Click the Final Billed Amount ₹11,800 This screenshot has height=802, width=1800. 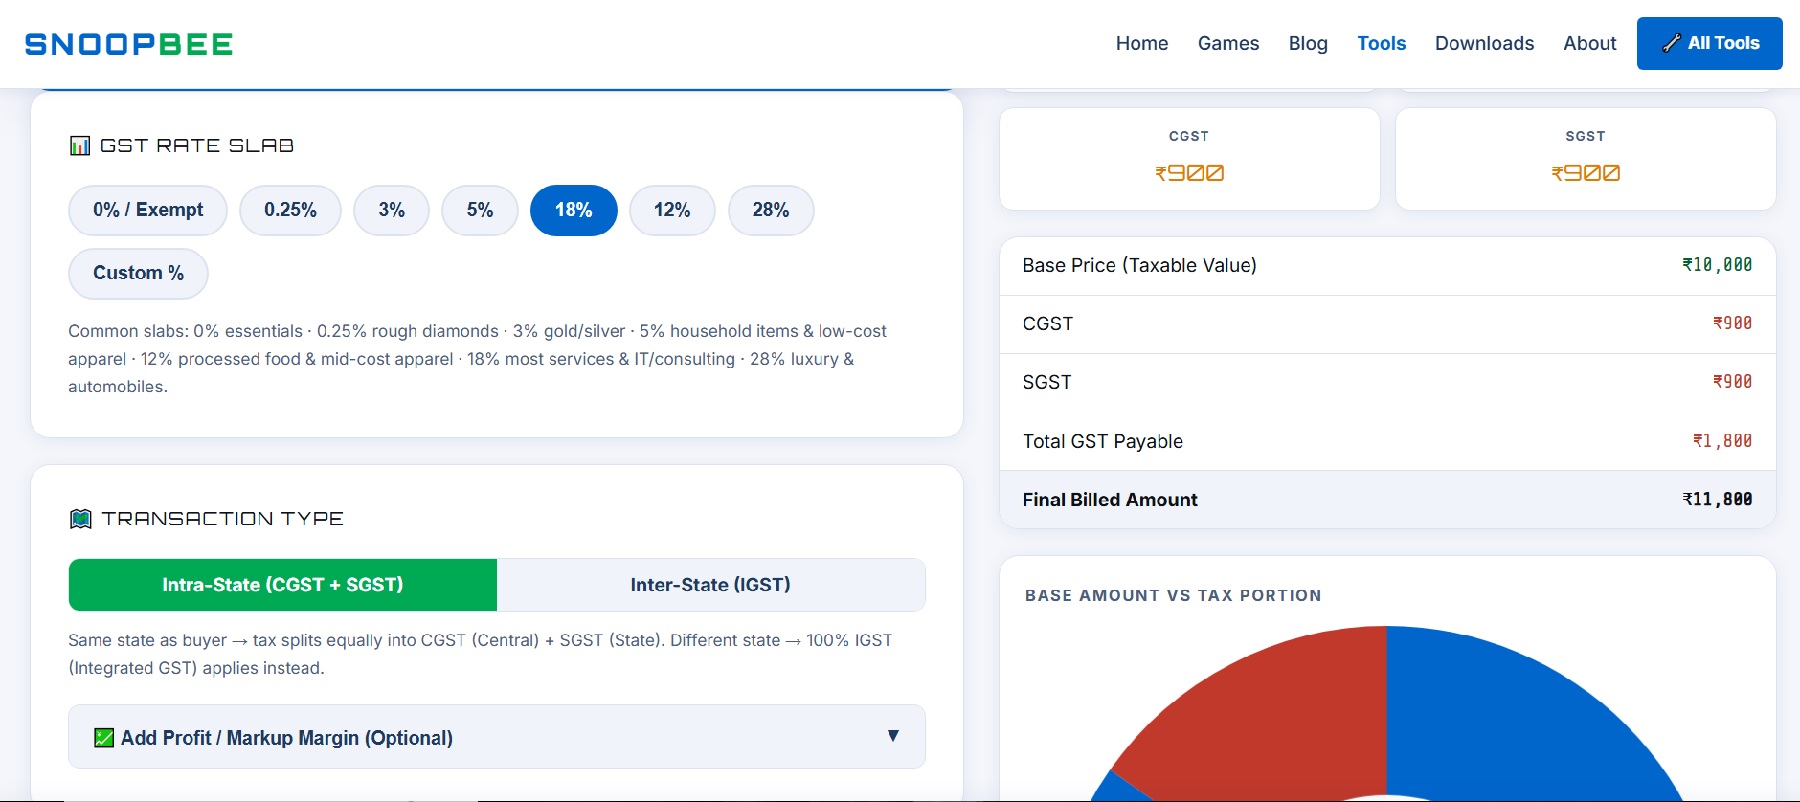(x=1717, y=499)
